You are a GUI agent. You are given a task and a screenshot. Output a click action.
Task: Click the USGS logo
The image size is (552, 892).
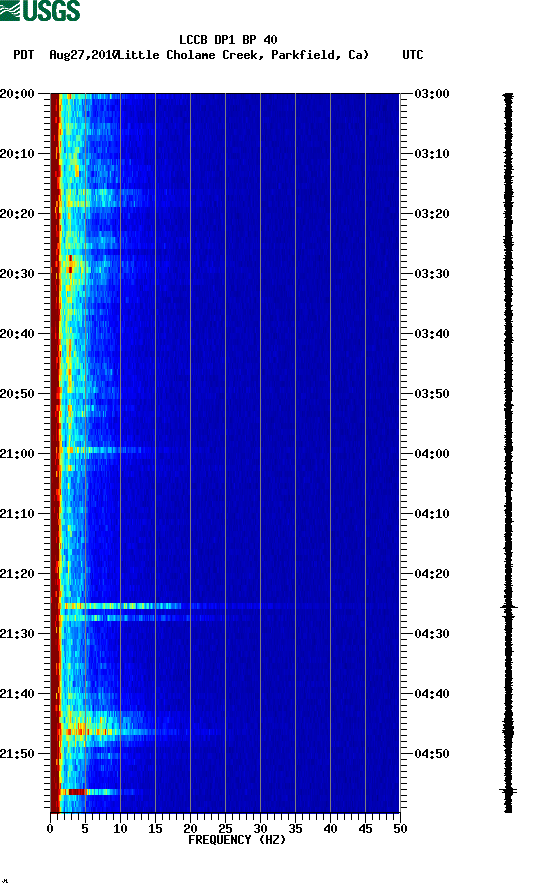(x=40, y=10)
